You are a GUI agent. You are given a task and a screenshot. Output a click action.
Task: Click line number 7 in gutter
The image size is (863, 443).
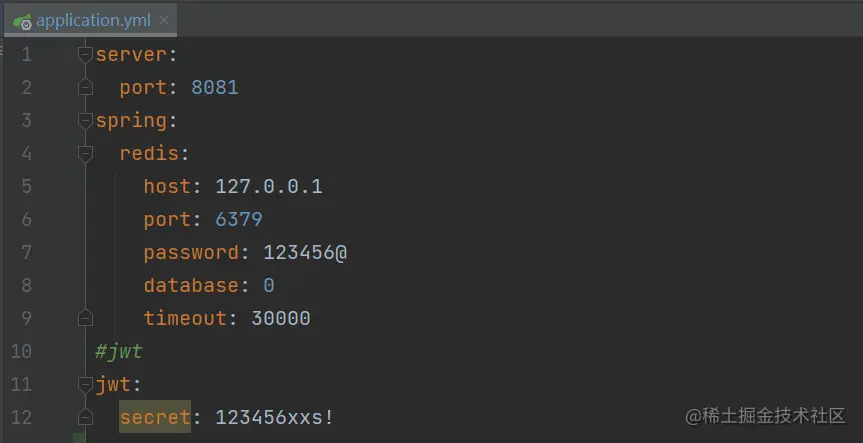click(x=26, y=253)
